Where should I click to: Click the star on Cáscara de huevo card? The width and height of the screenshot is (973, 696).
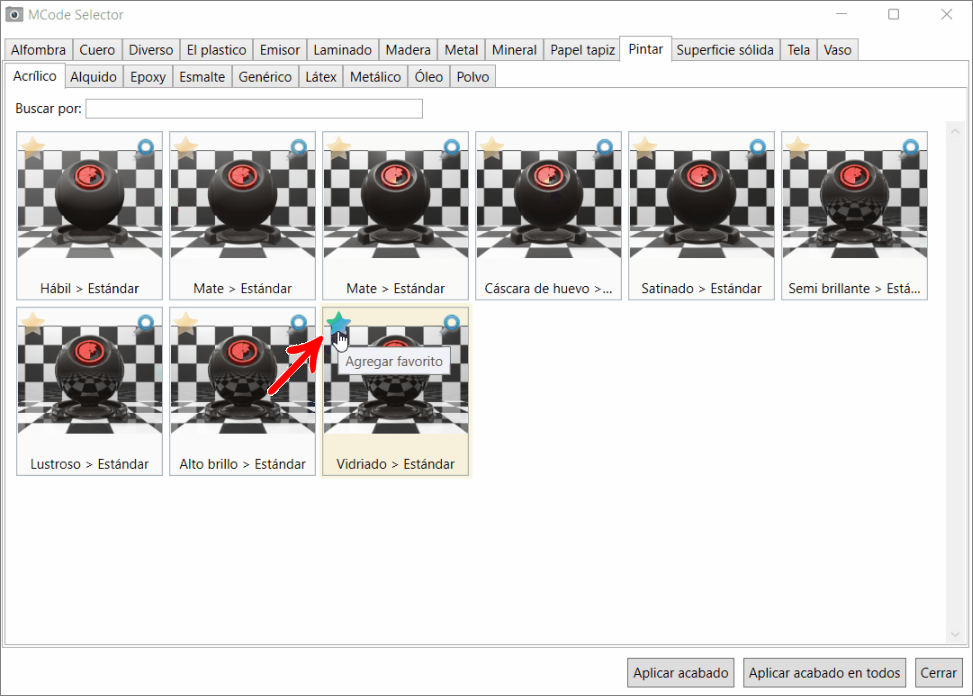tap(491, 148)
